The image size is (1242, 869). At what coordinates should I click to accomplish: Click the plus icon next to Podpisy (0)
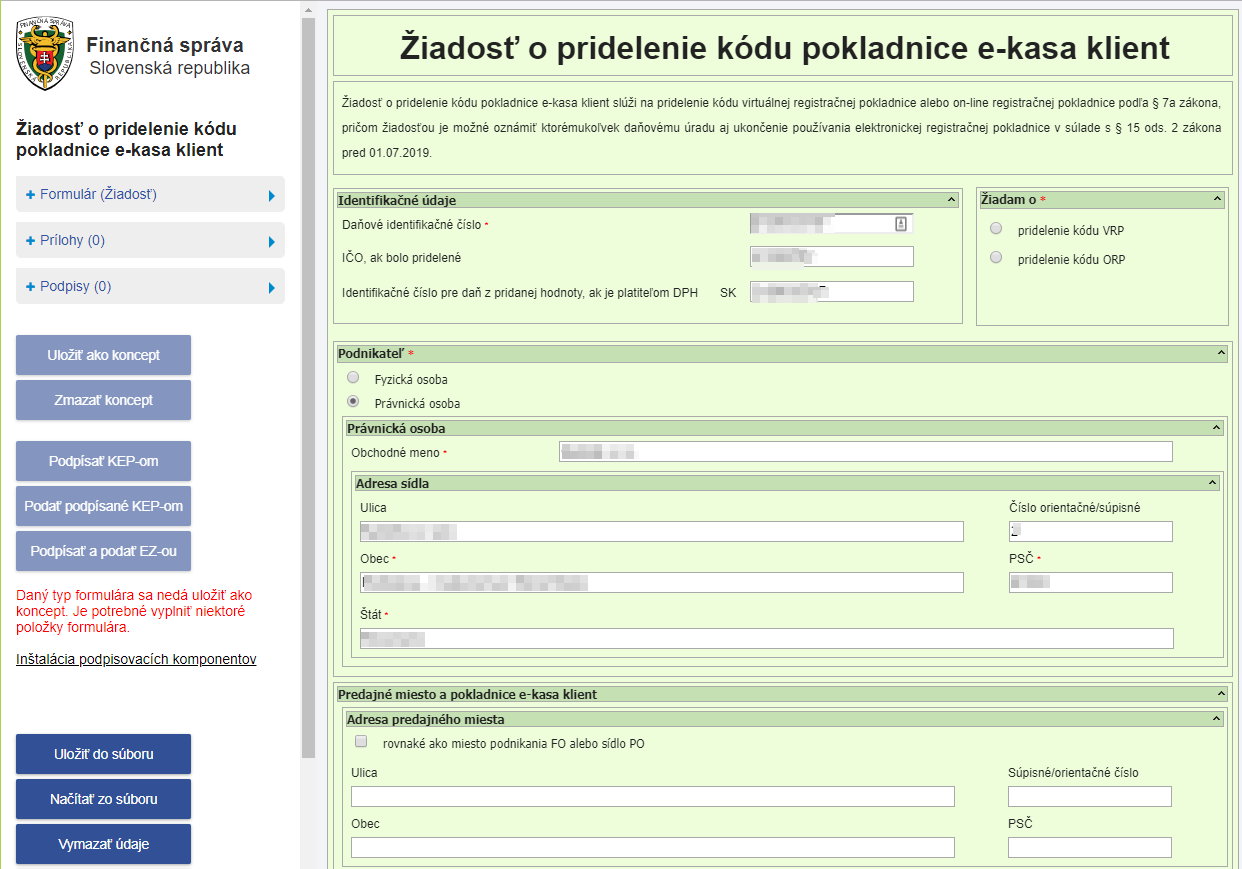30,287
